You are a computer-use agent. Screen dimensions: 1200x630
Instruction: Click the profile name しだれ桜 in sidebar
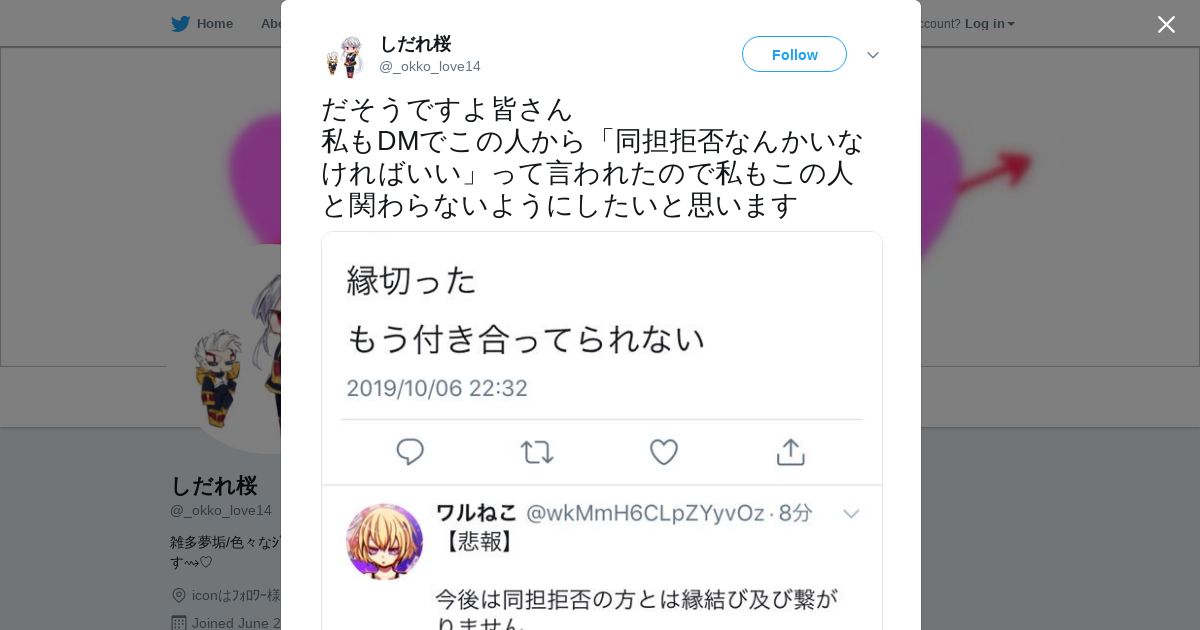(x=214, y=486)
